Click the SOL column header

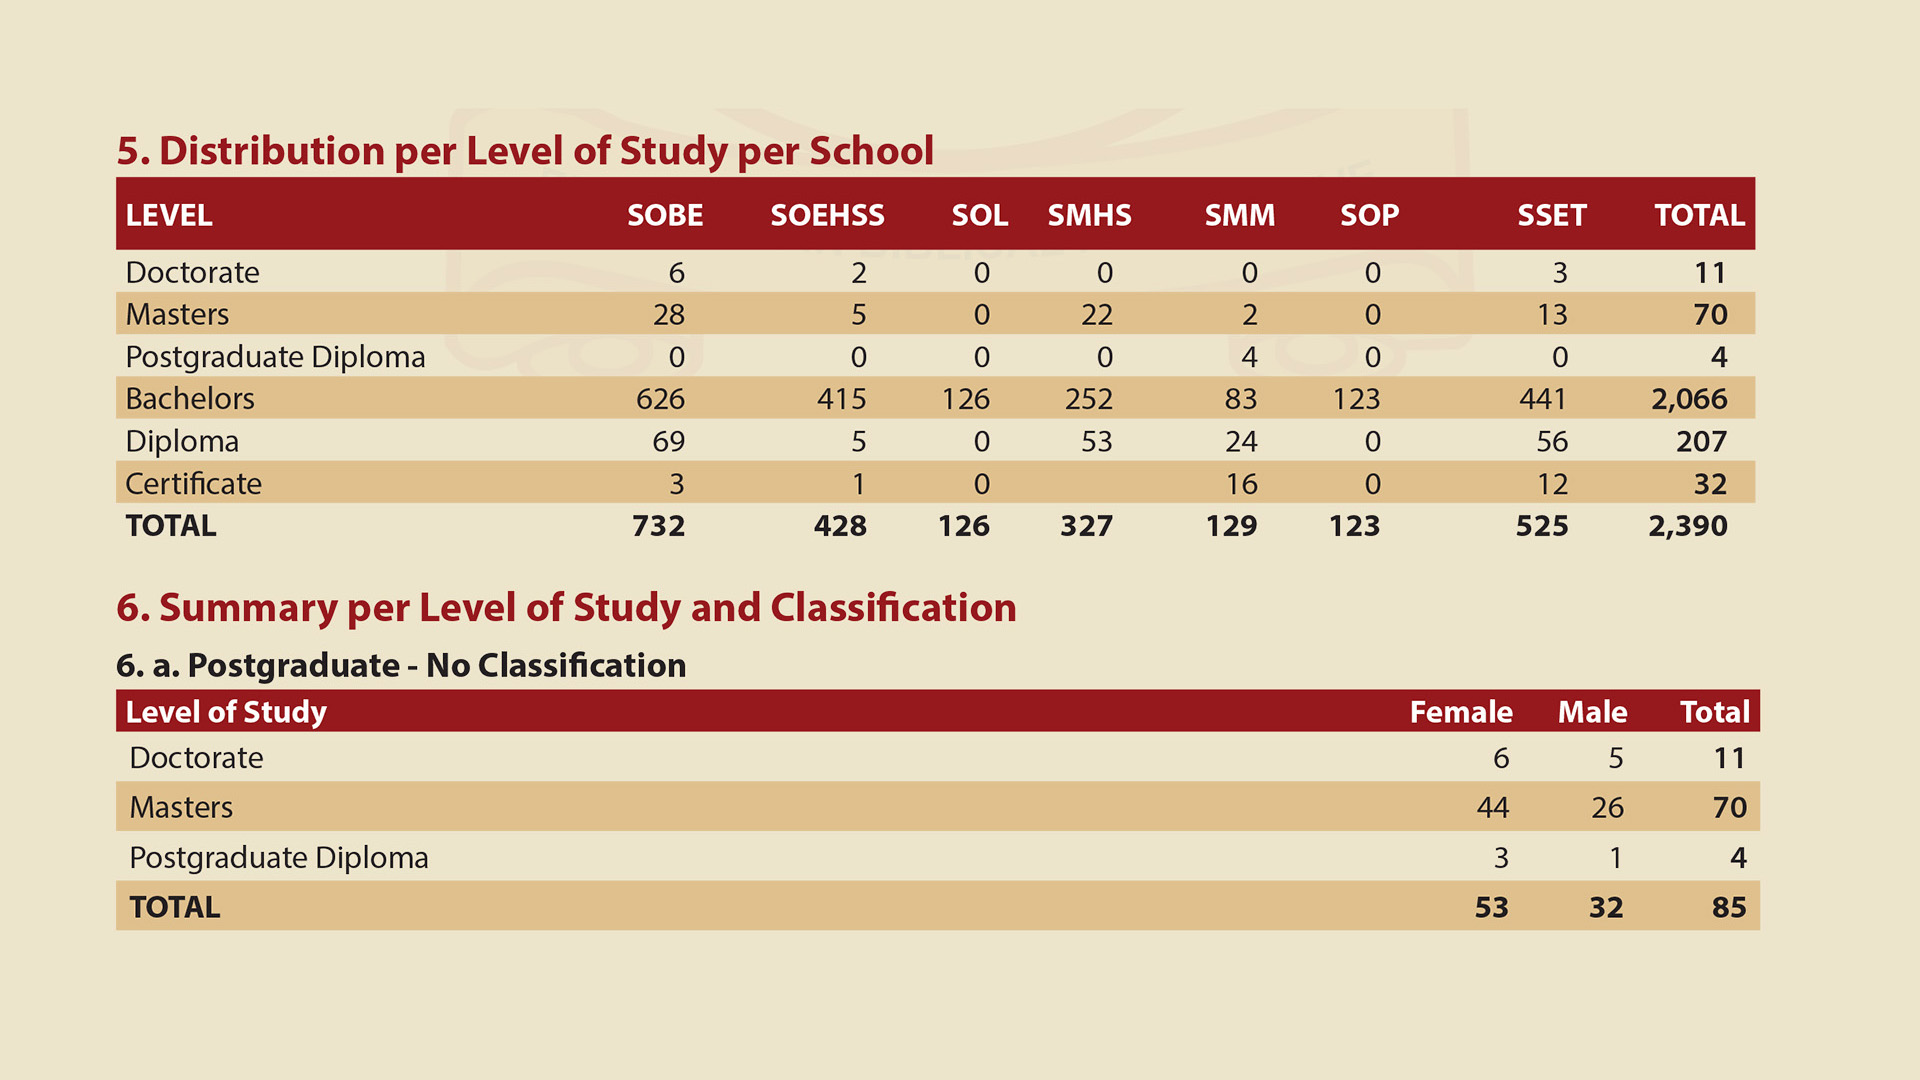coord(978,215)
